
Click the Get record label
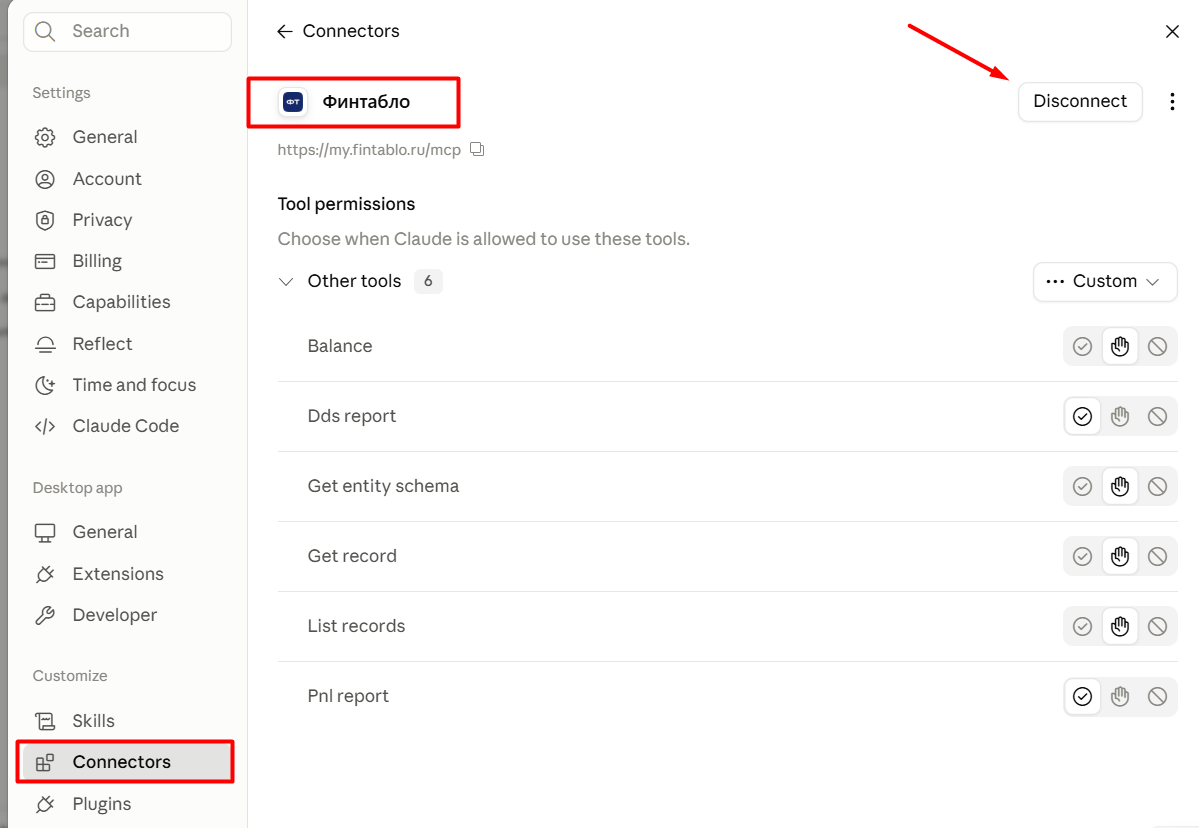coord(352,557)
